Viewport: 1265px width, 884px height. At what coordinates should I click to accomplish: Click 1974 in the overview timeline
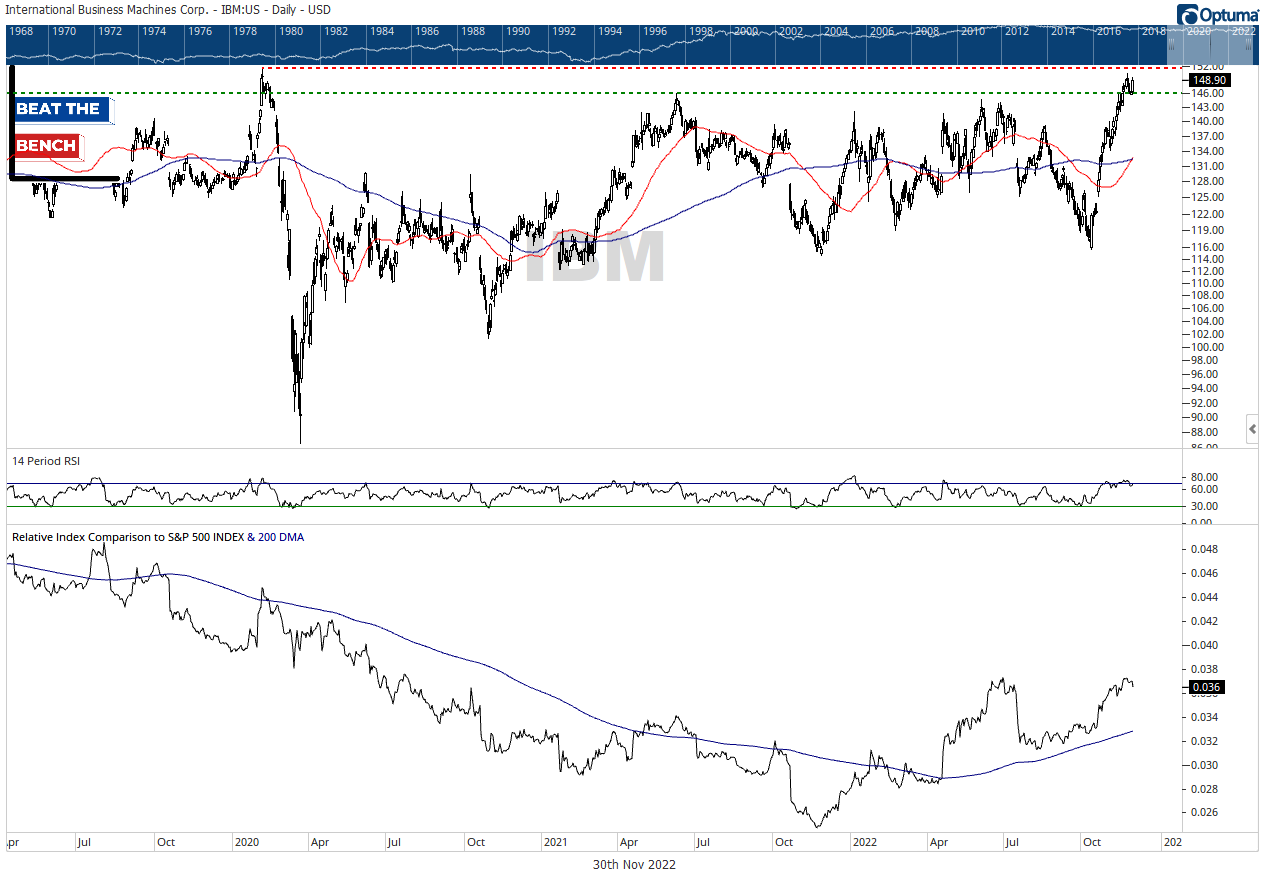point(155,32)
